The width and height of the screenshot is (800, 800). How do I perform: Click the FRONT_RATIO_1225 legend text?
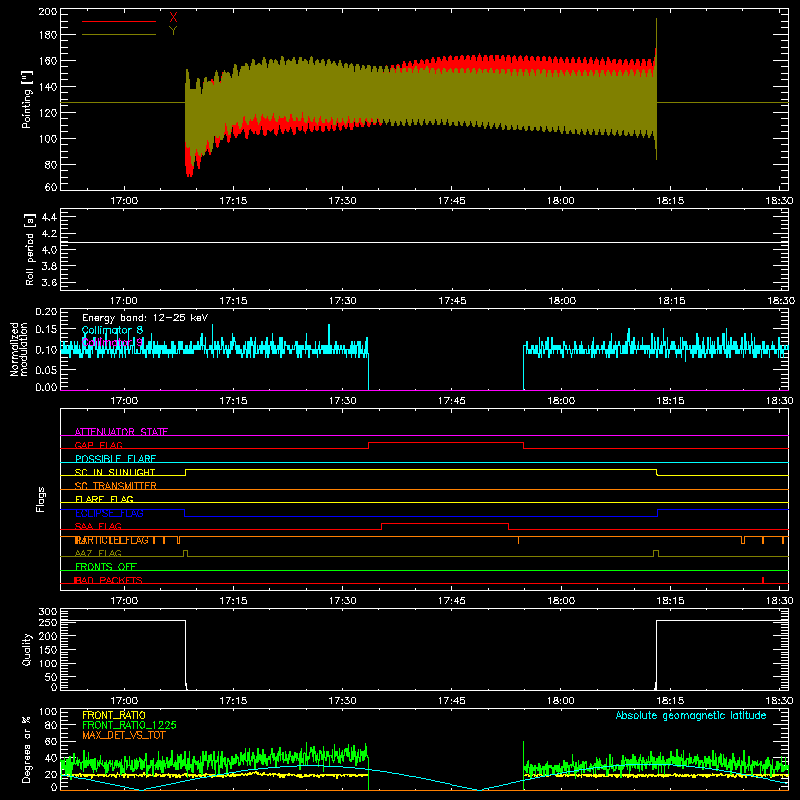pos(130,725)
